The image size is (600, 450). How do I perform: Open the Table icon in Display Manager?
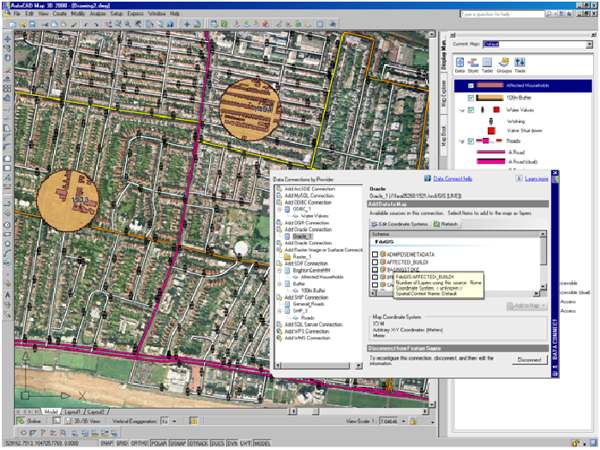(487, 63)
